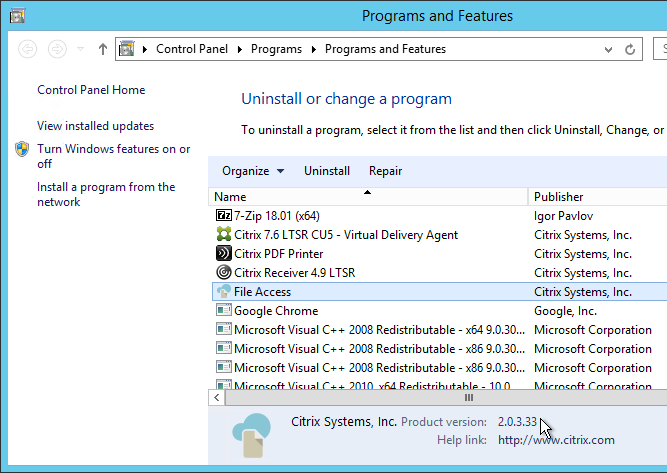Select Citrix 7.6 LTSR CU5 - Virtual Delivery Agent
This screenshot has width=667, height=473.
coord(346,235)
